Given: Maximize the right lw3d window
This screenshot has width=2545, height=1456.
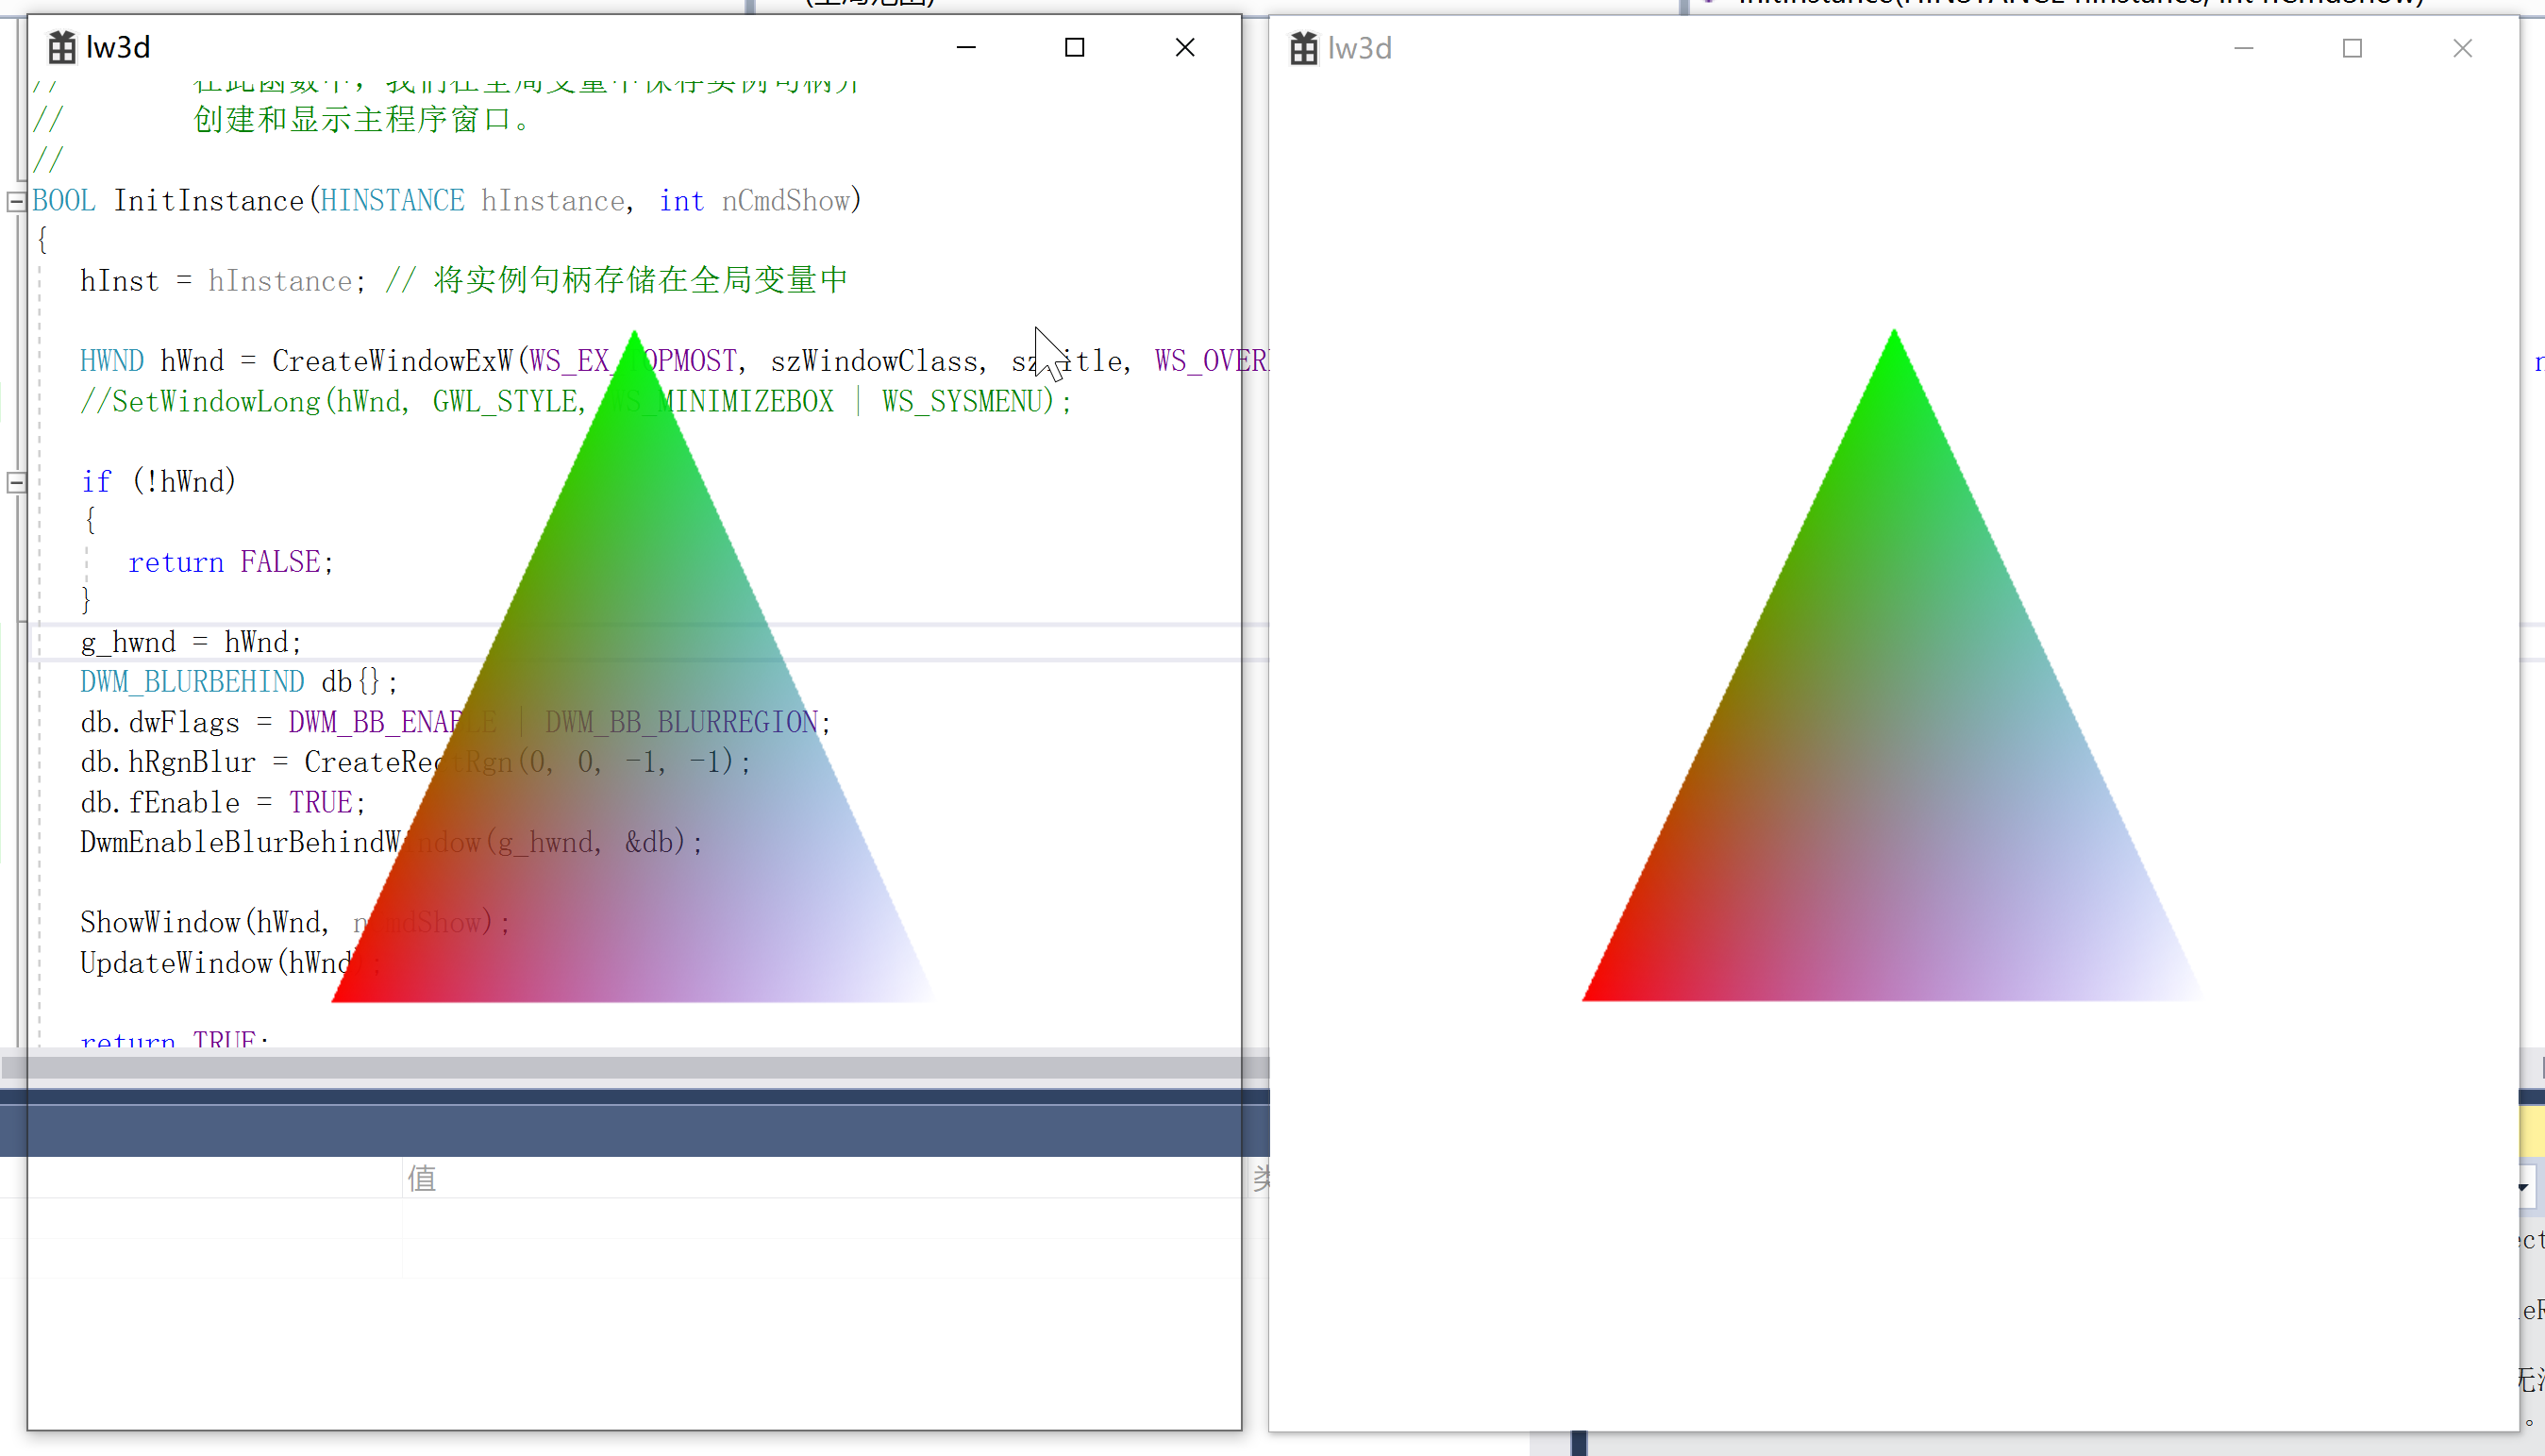Looking at the screenshot, I should point(2352,48).
